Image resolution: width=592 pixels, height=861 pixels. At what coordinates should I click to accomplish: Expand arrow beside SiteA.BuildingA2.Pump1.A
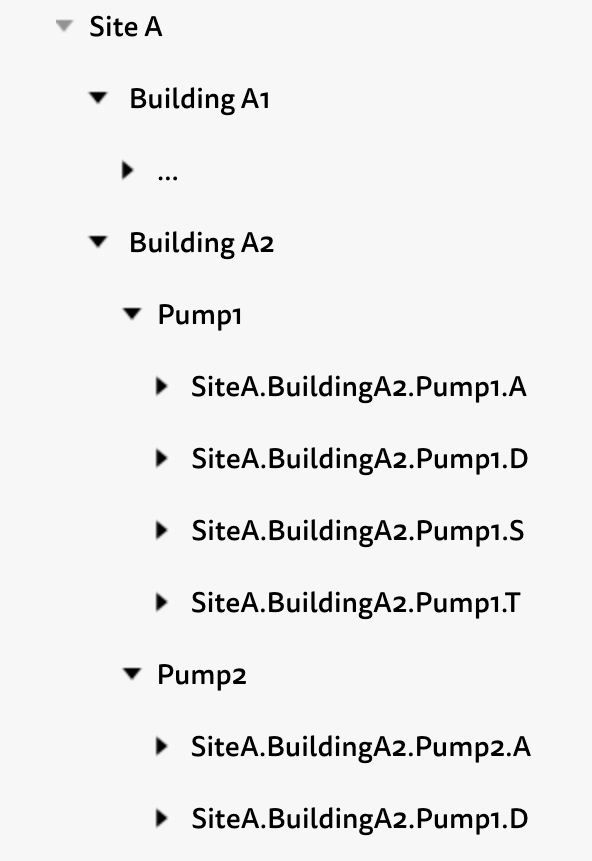pos(161,386)
